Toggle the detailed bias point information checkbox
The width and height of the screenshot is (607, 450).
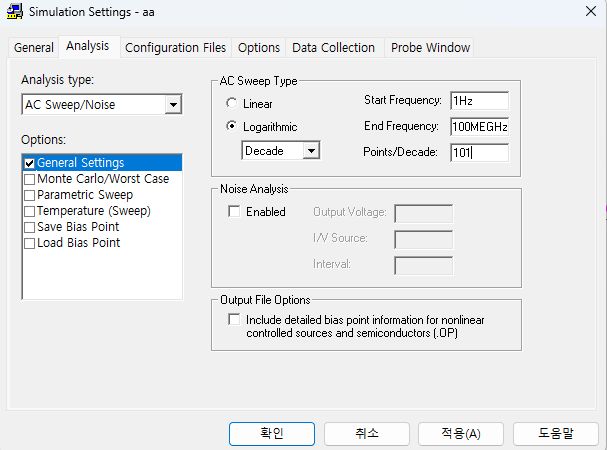(234, 319)
